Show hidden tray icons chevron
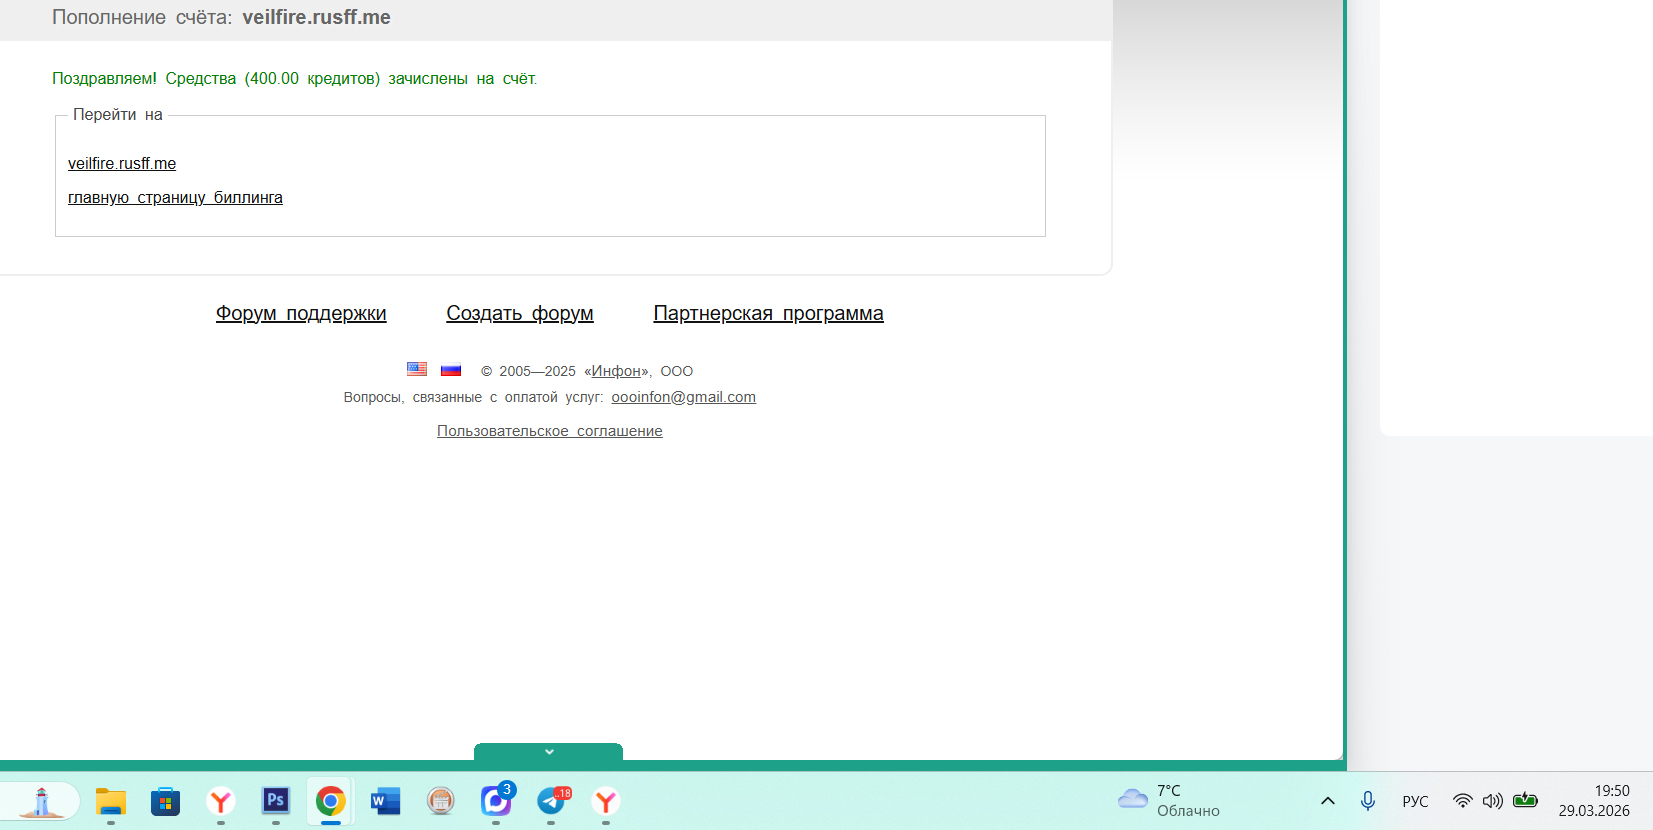Image resolution: width=1653 pixels, height=830 pixels. [x=1328, y=801]
